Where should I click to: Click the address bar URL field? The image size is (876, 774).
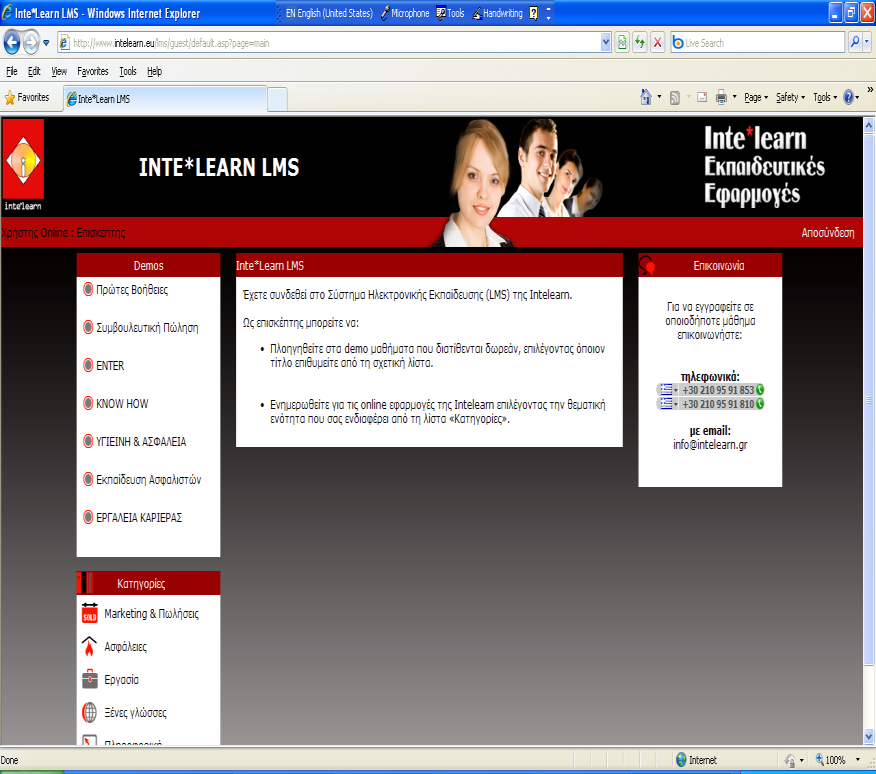(x=330, y=43)
